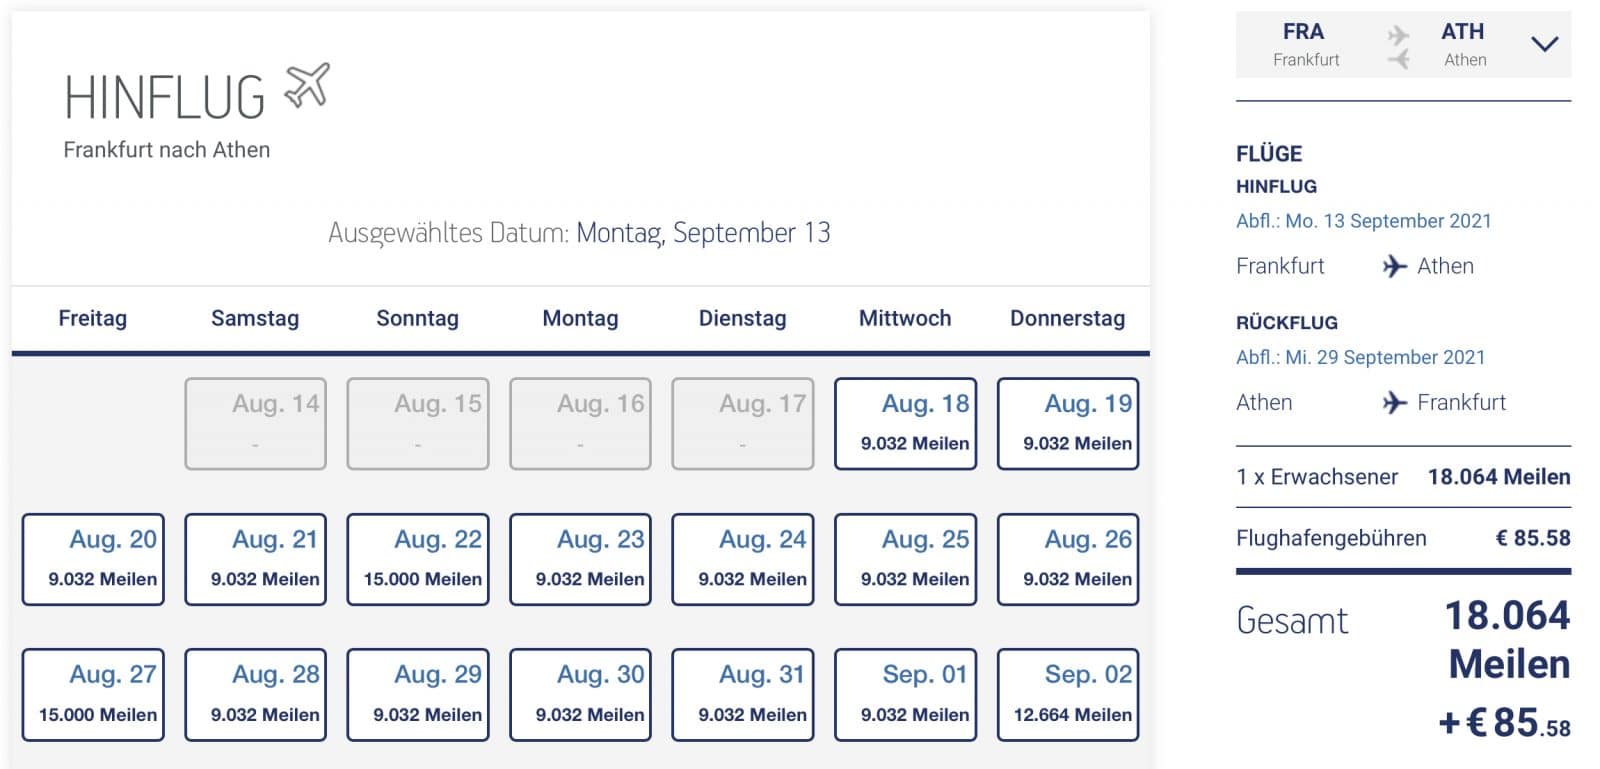This screenshot has height=769, width=1600.
Task: Pick Aug. 27 priced at 15.000 Meilen
Action: [x=93, y=694]
